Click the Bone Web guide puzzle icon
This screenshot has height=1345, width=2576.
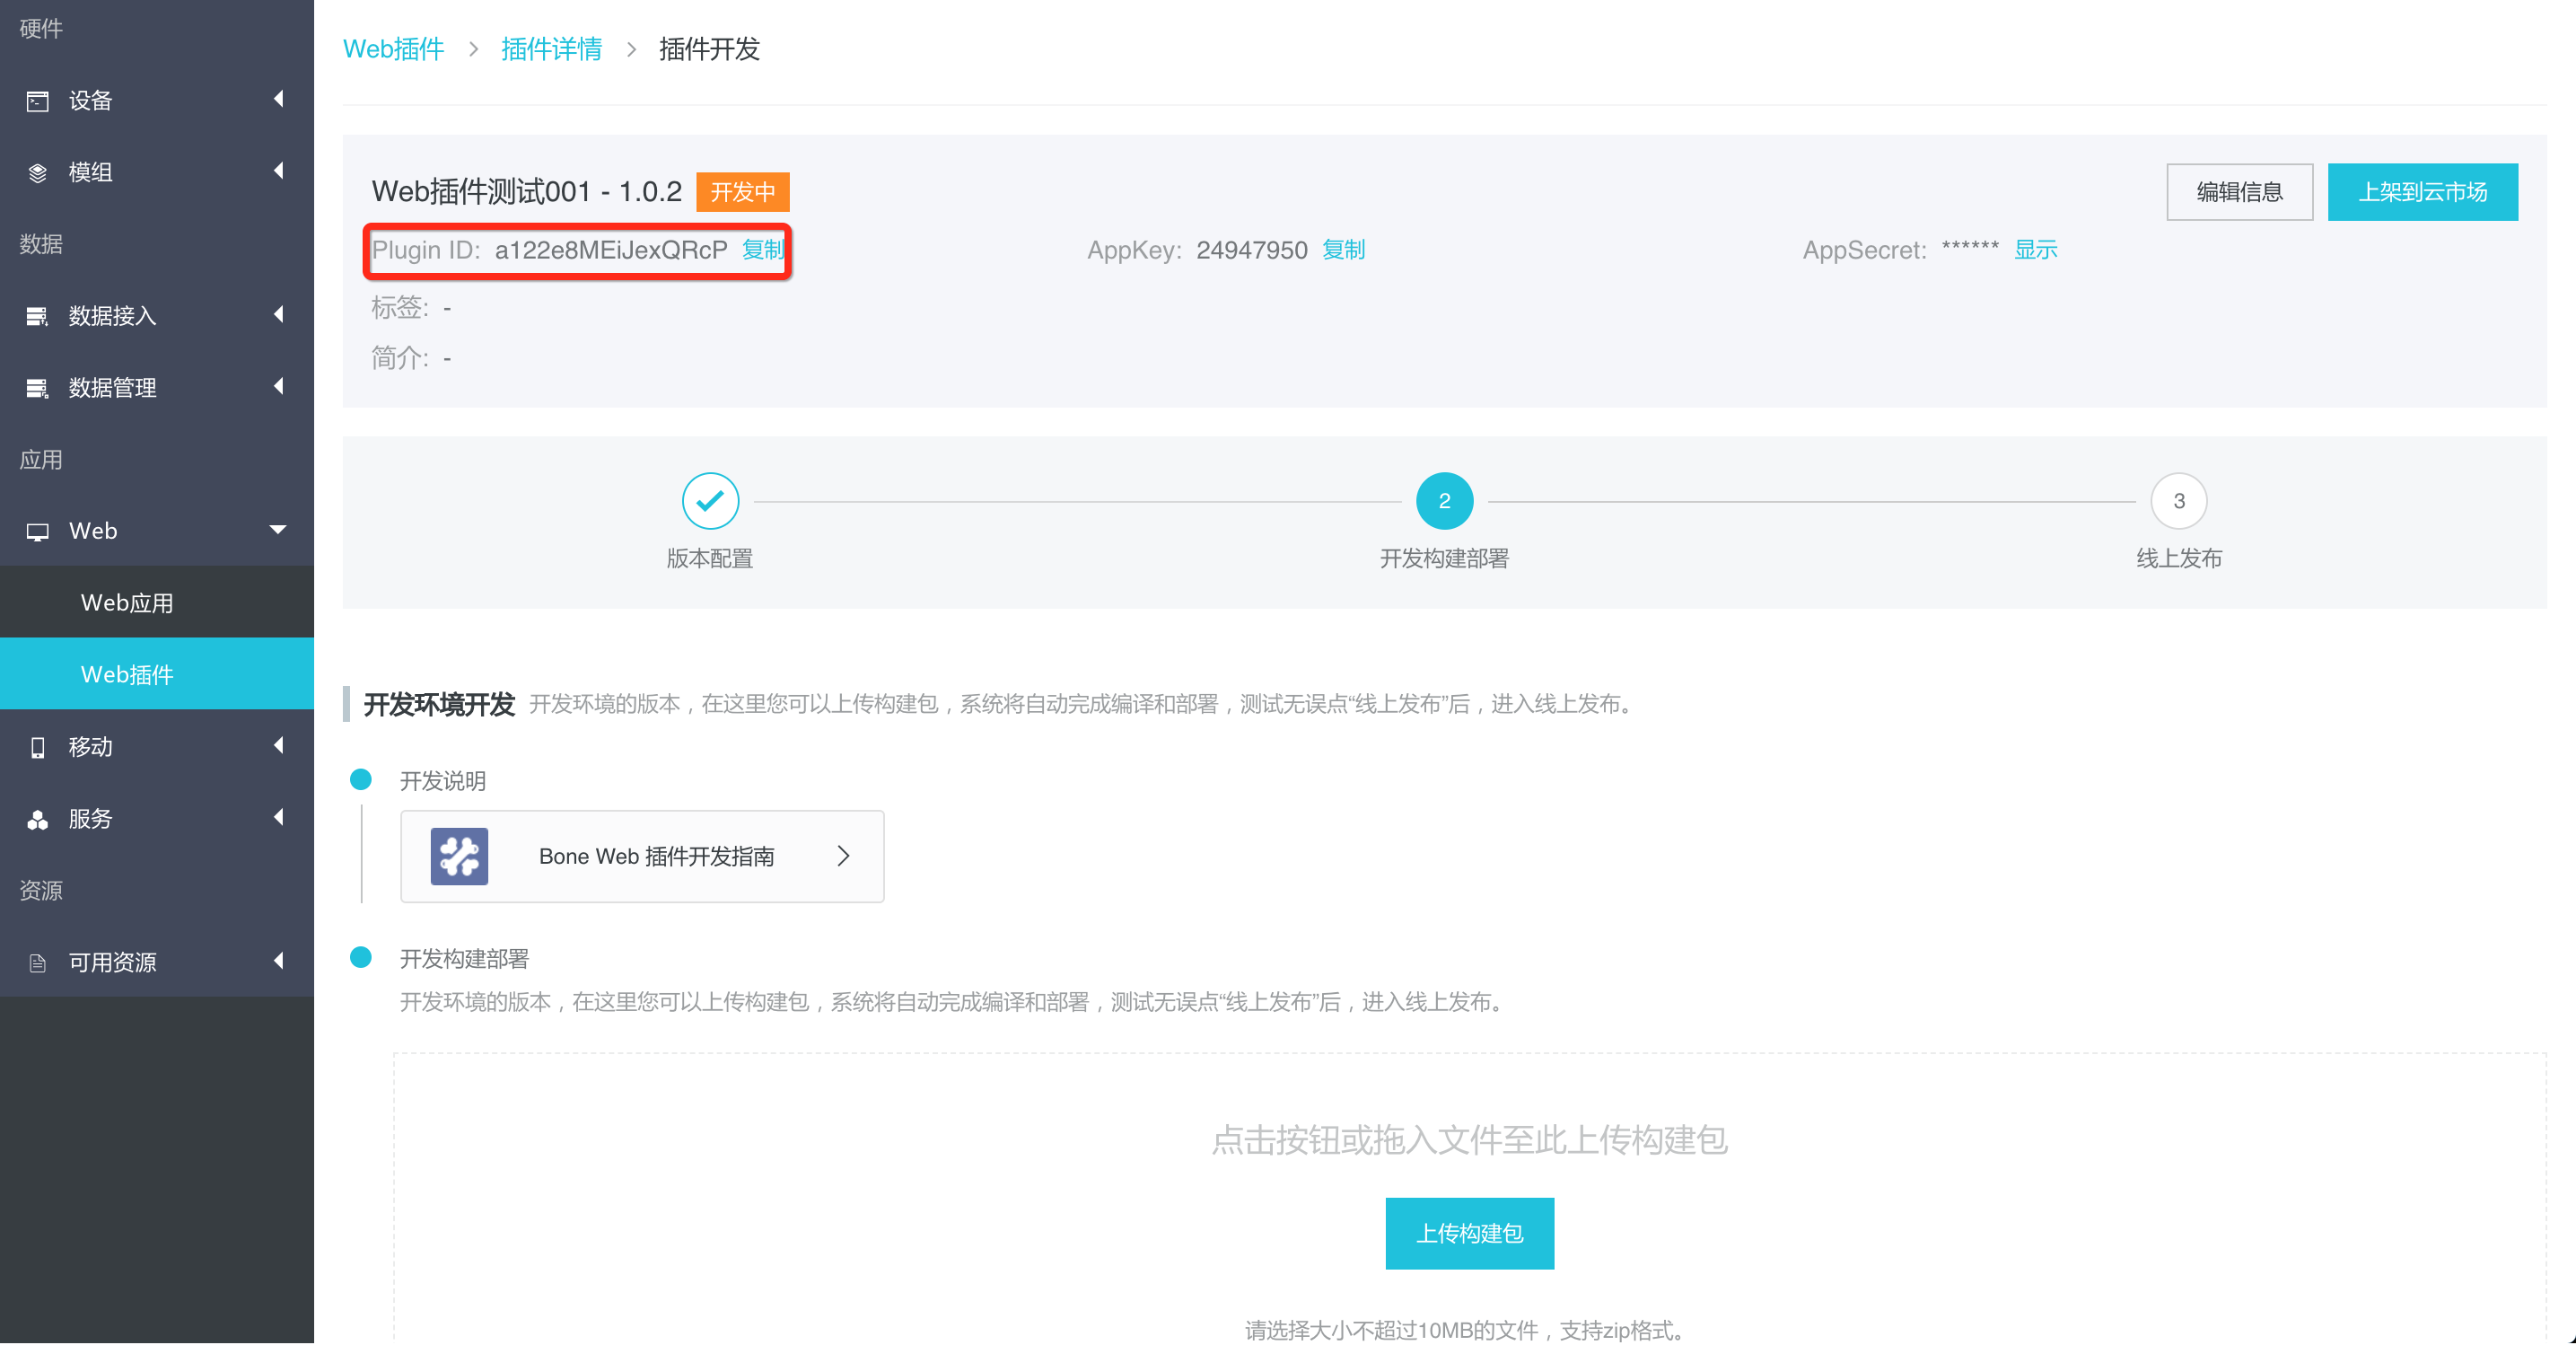(459, 856)
